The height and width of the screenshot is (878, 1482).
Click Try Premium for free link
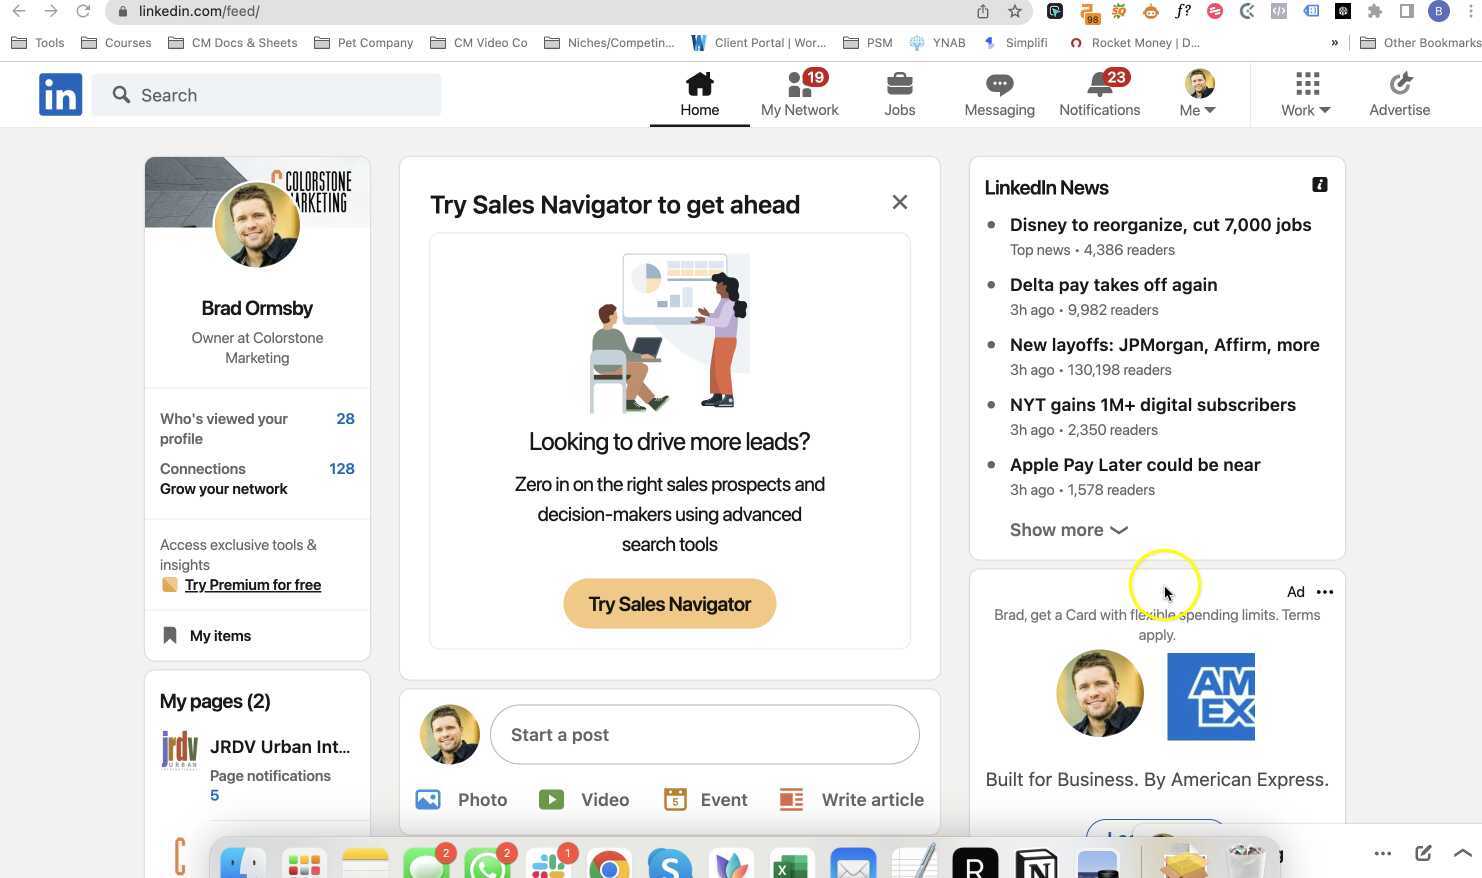tap(253, 585)
